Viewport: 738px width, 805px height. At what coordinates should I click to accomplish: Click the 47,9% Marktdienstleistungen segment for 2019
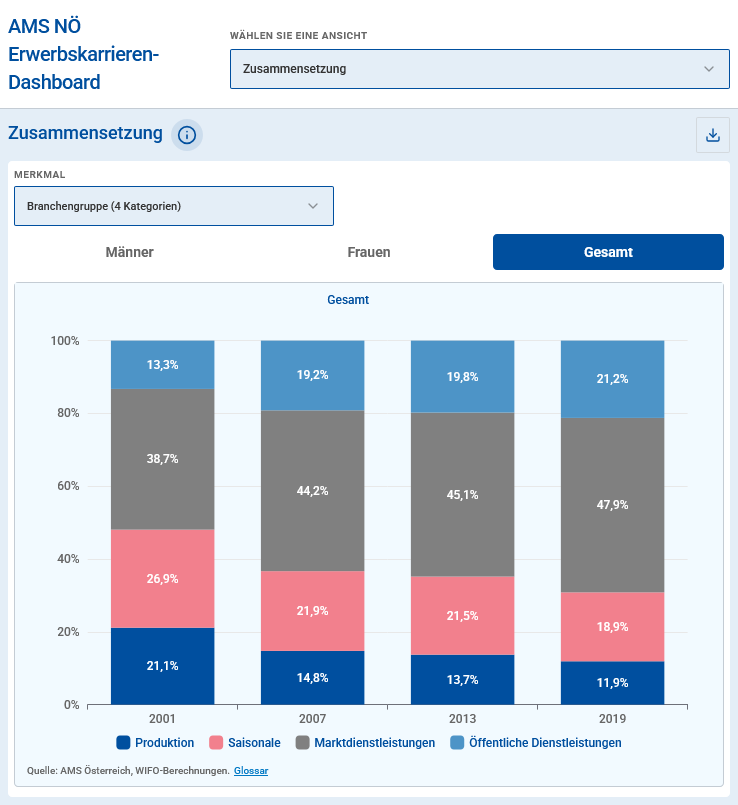pos(612,504)
